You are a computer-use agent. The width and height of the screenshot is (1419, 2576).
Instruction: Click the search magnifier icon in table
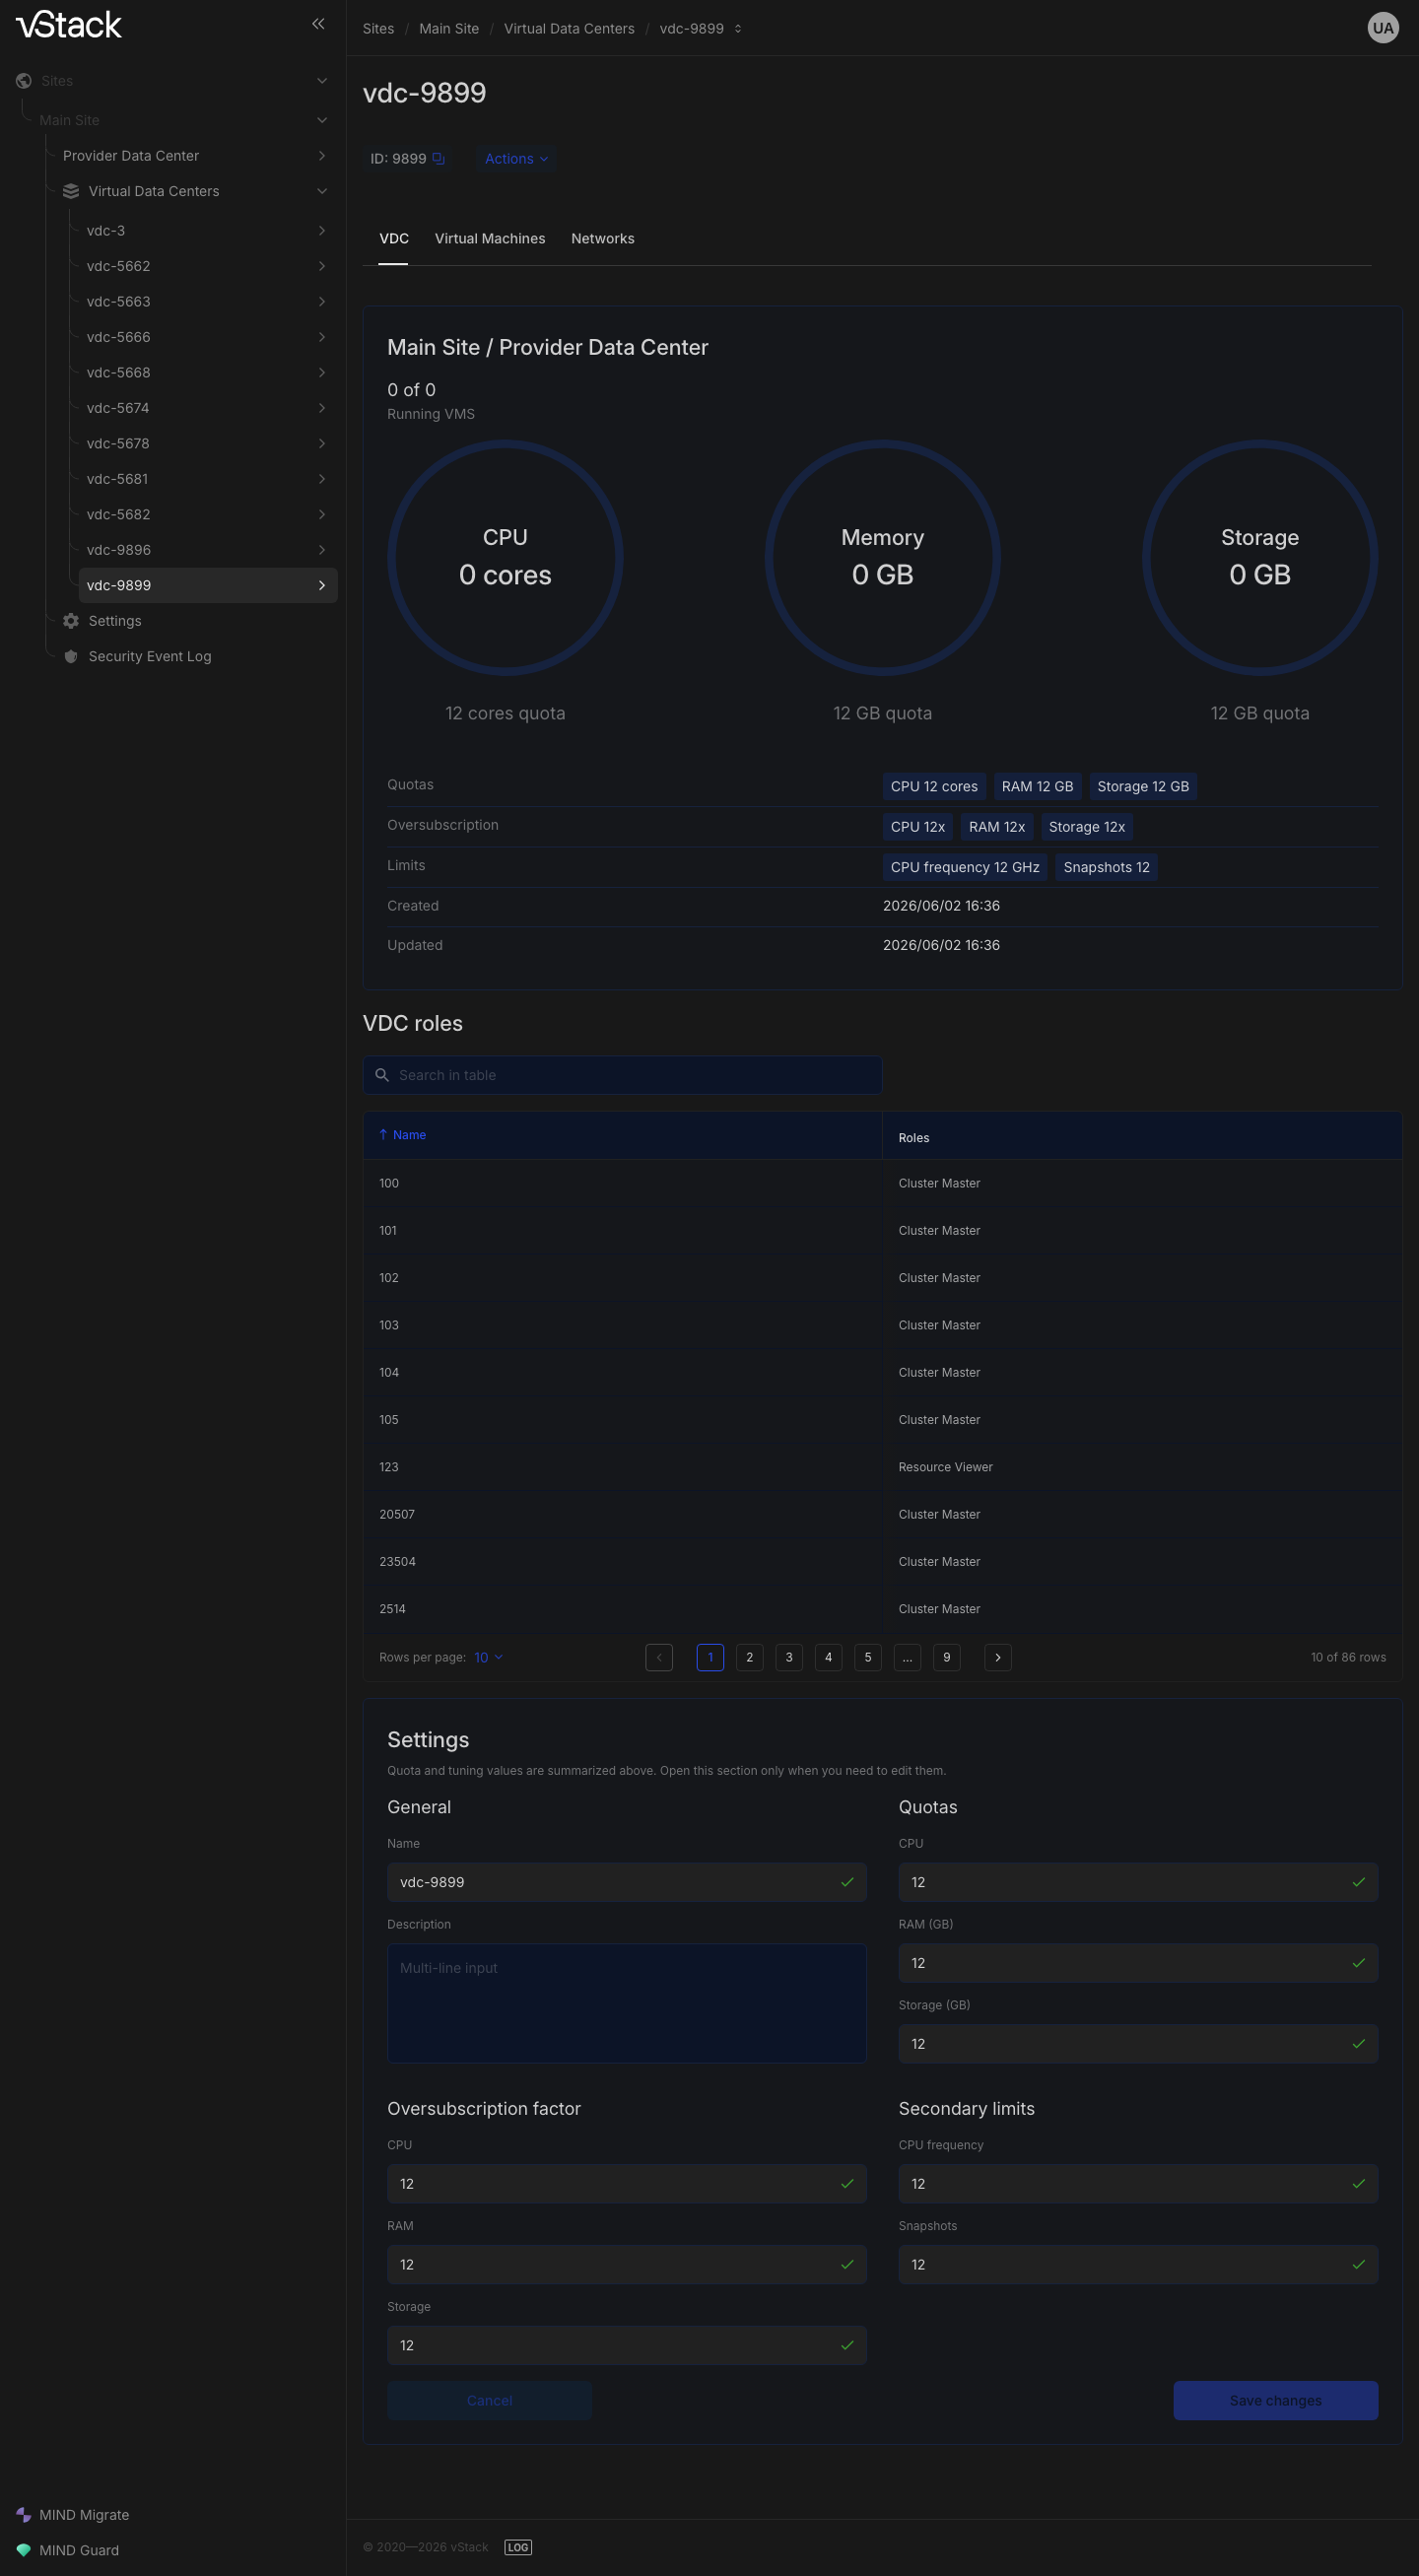pos(382,1075)
